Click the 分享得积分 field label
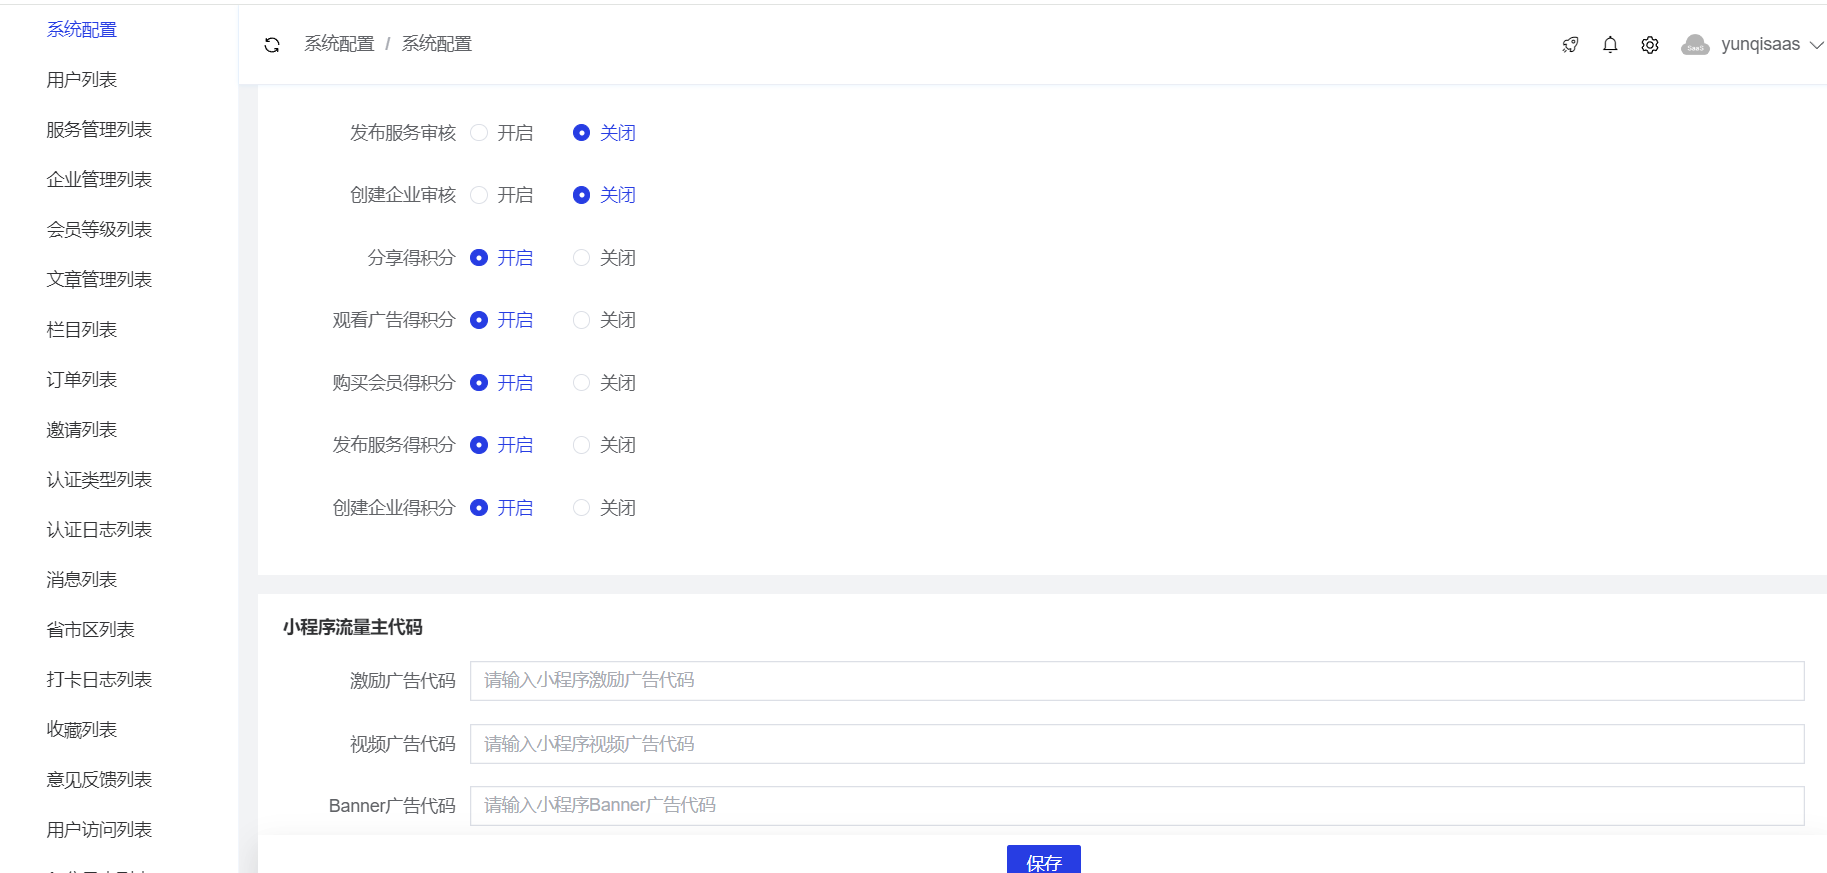The height and width of the screenshot is (873, 1827). (411, 258)
